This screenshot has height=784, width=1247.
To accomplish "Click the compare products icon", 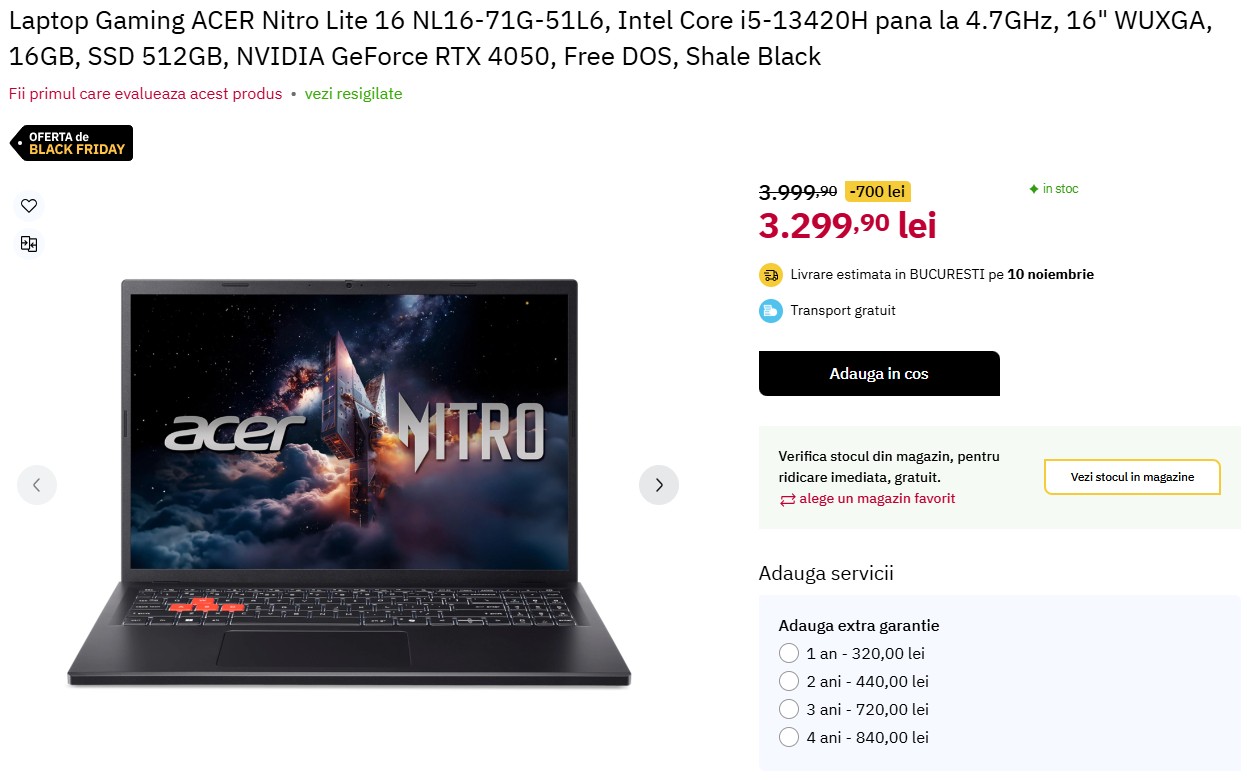I will [x=29, y=244].
